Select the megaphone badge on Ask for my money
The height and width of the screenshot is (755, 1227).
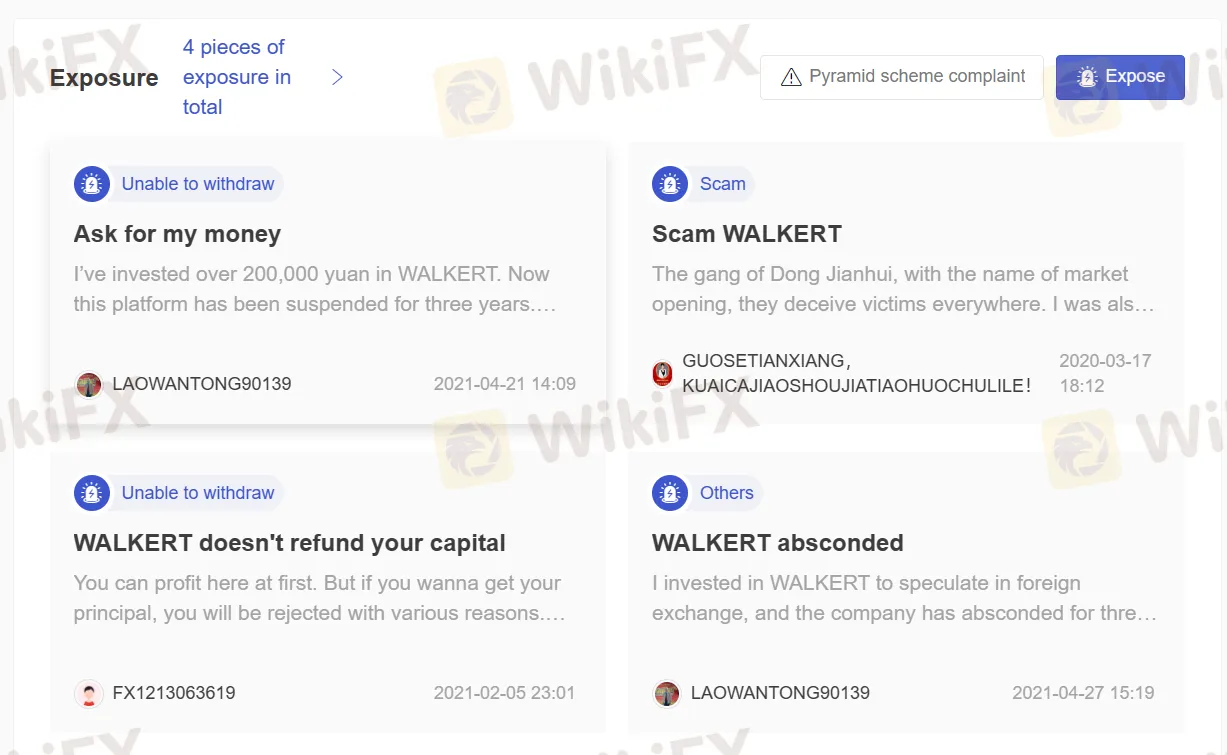pos(92,184)
